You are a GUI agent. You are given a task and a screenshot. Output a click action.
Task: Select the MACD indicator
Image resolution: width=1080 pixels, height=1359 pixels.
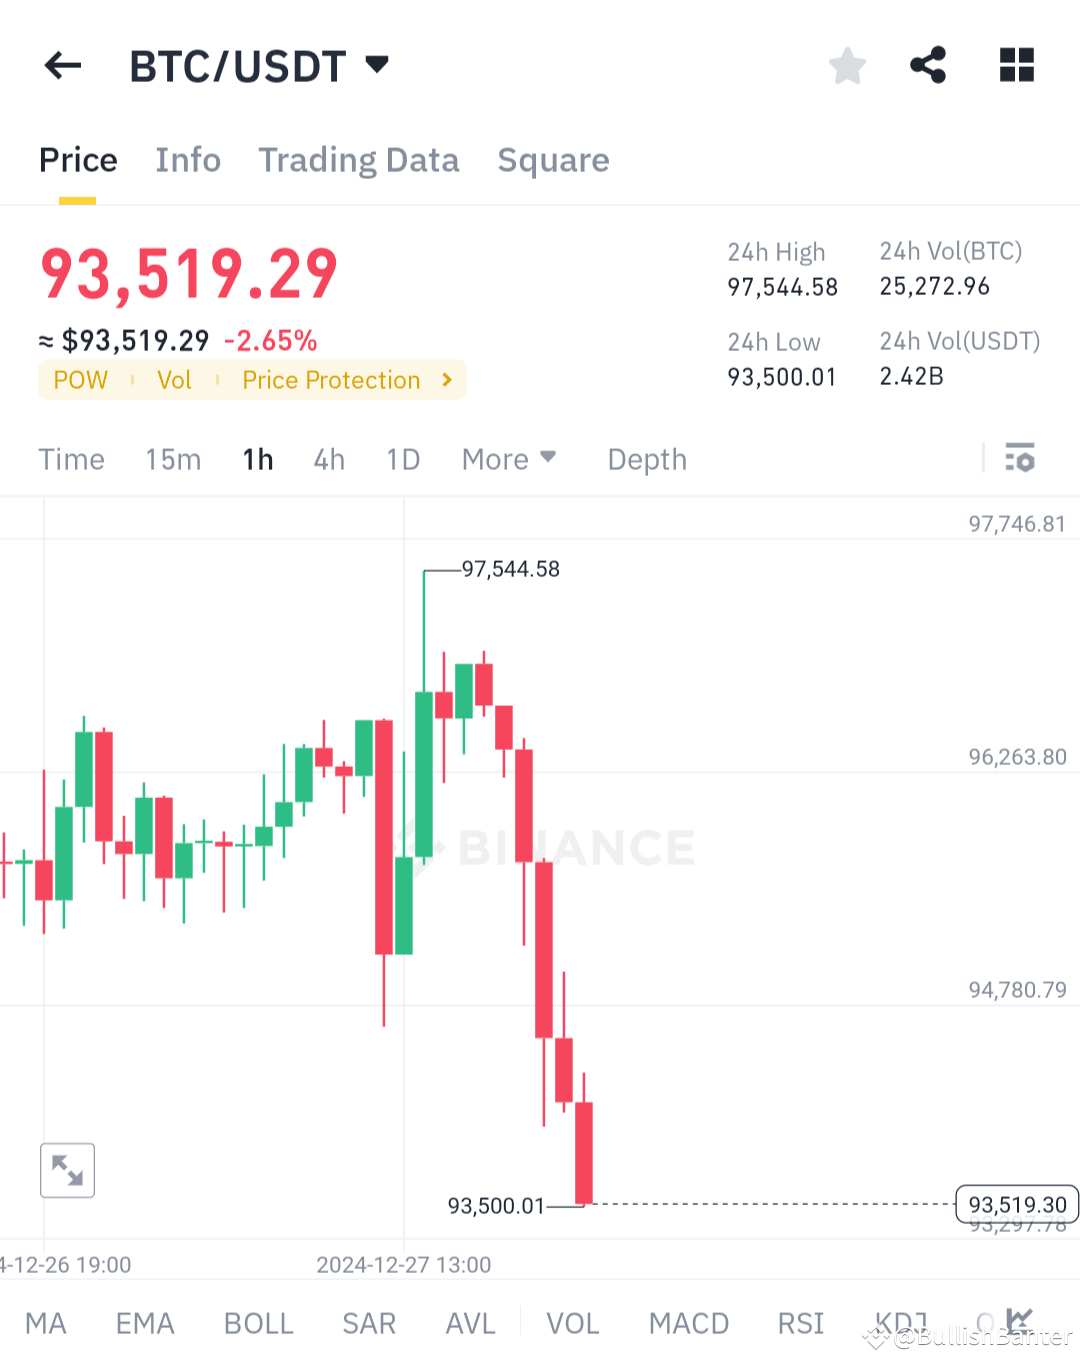click(688, 1322)
